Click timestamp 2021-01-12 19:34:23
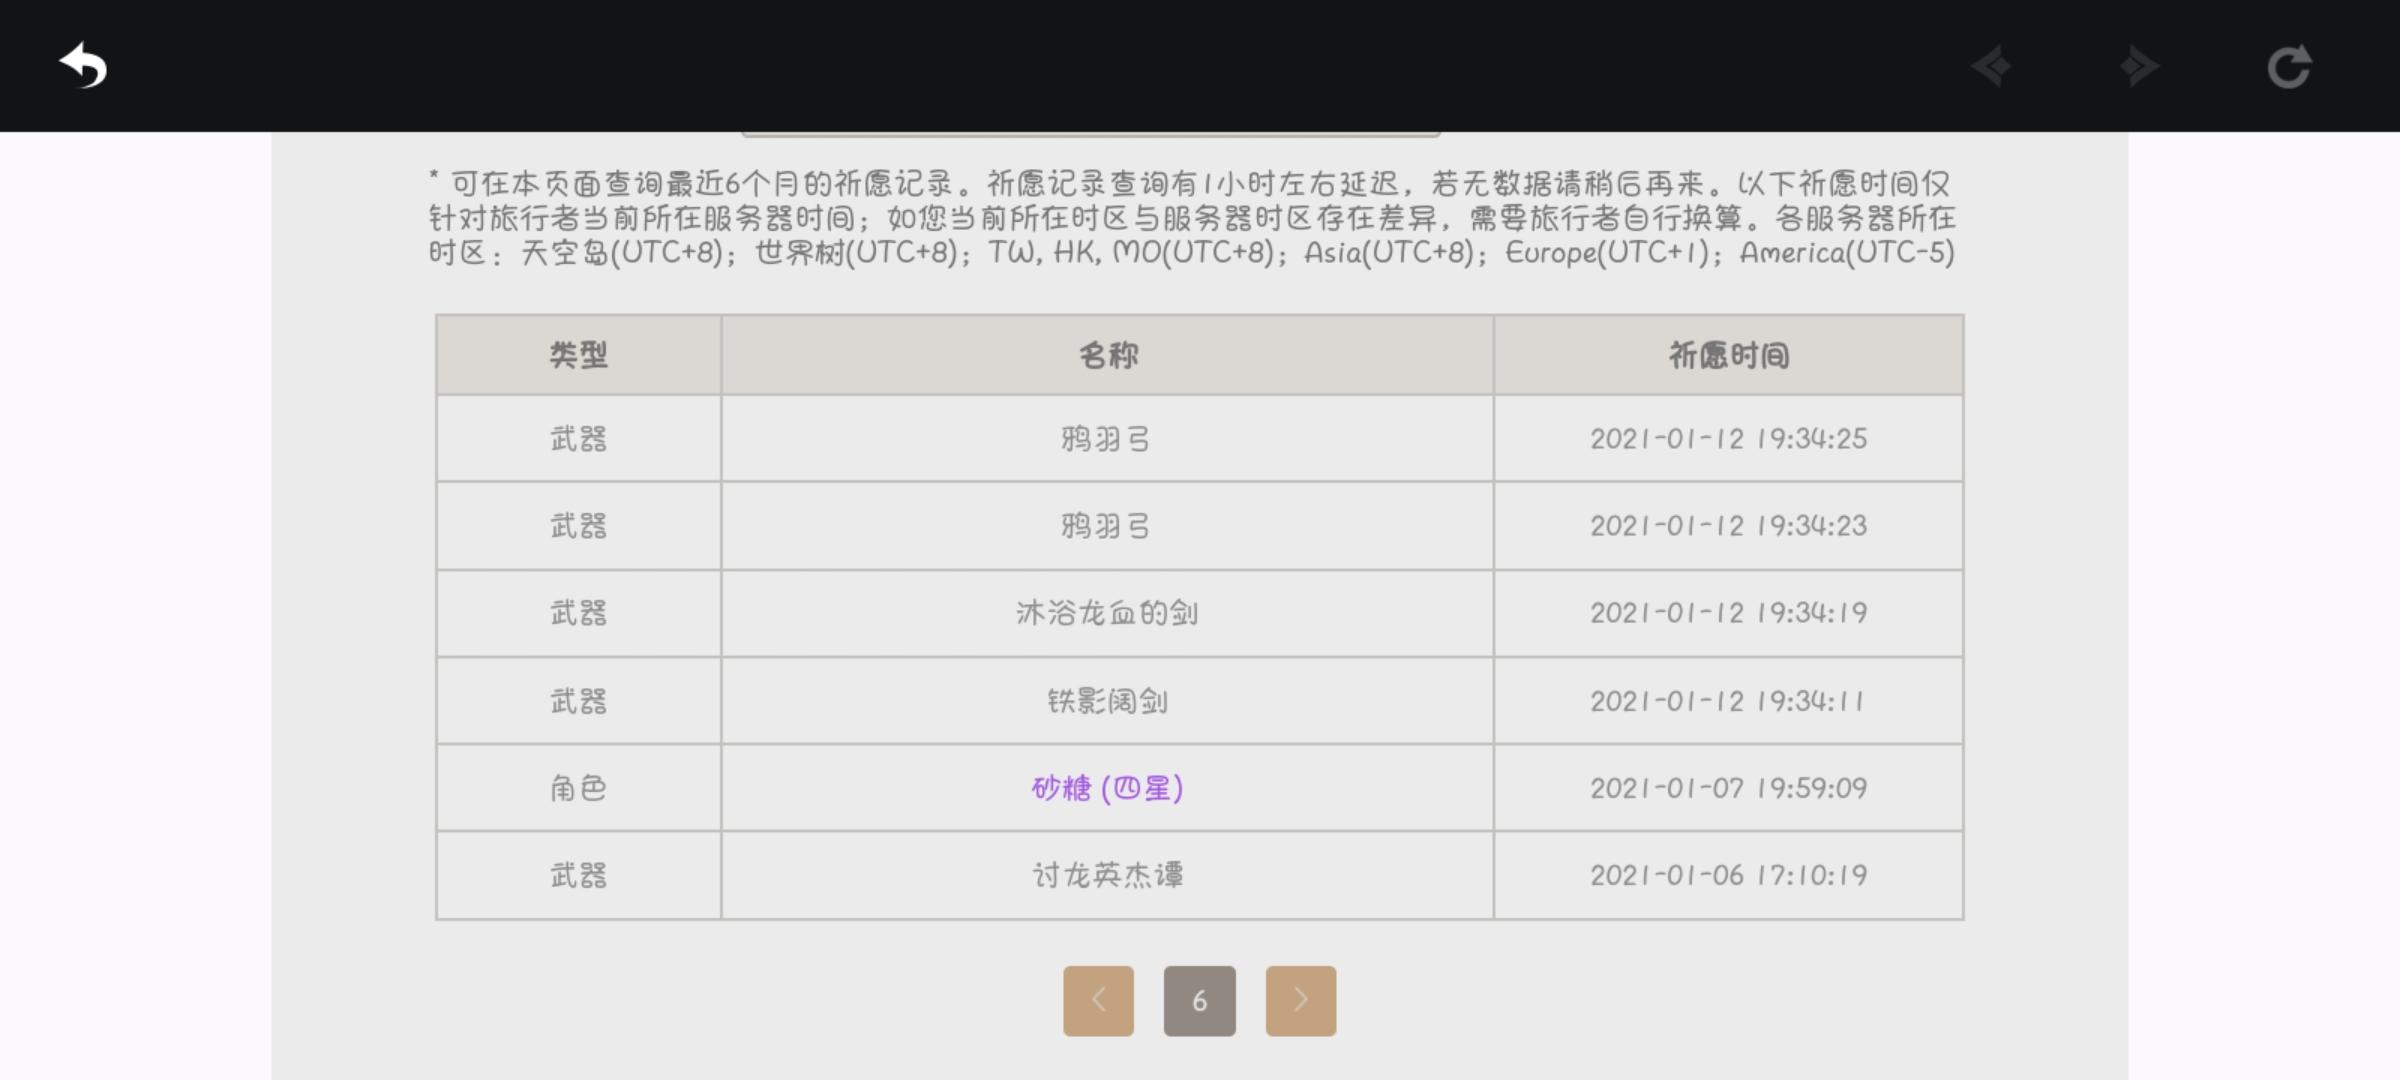Viewport: 2400px width, 1080px height. [1728, 526]
